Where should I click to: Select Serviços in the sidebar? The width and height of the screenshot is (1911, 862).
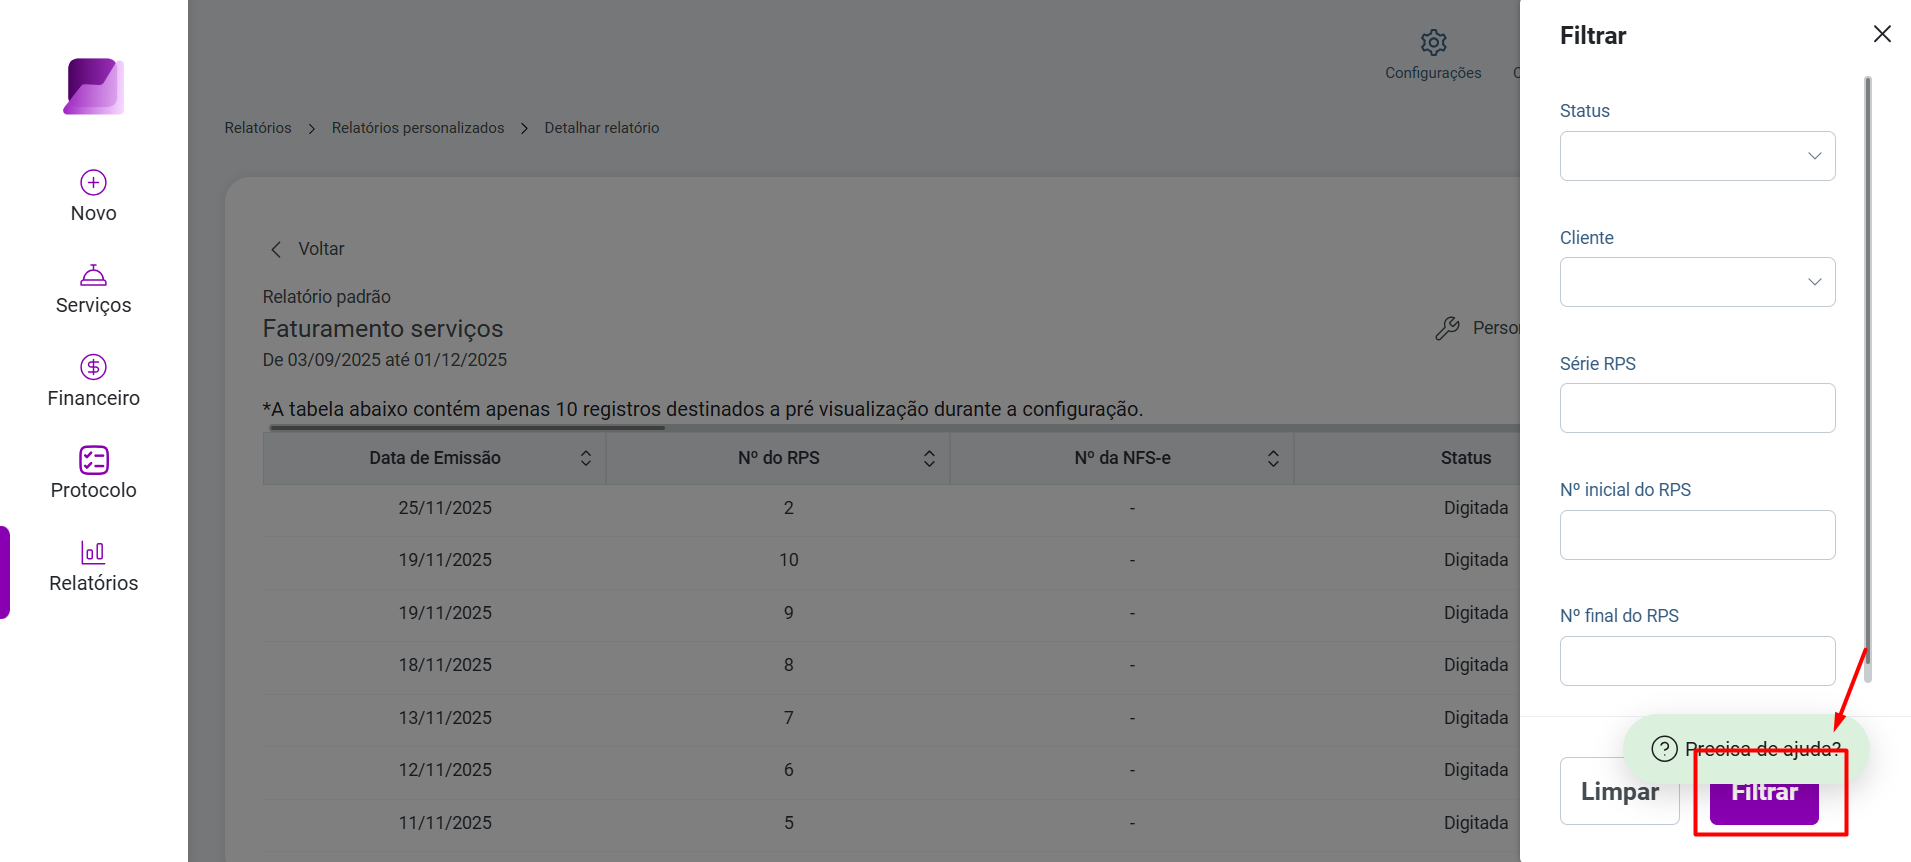[94, 305]
